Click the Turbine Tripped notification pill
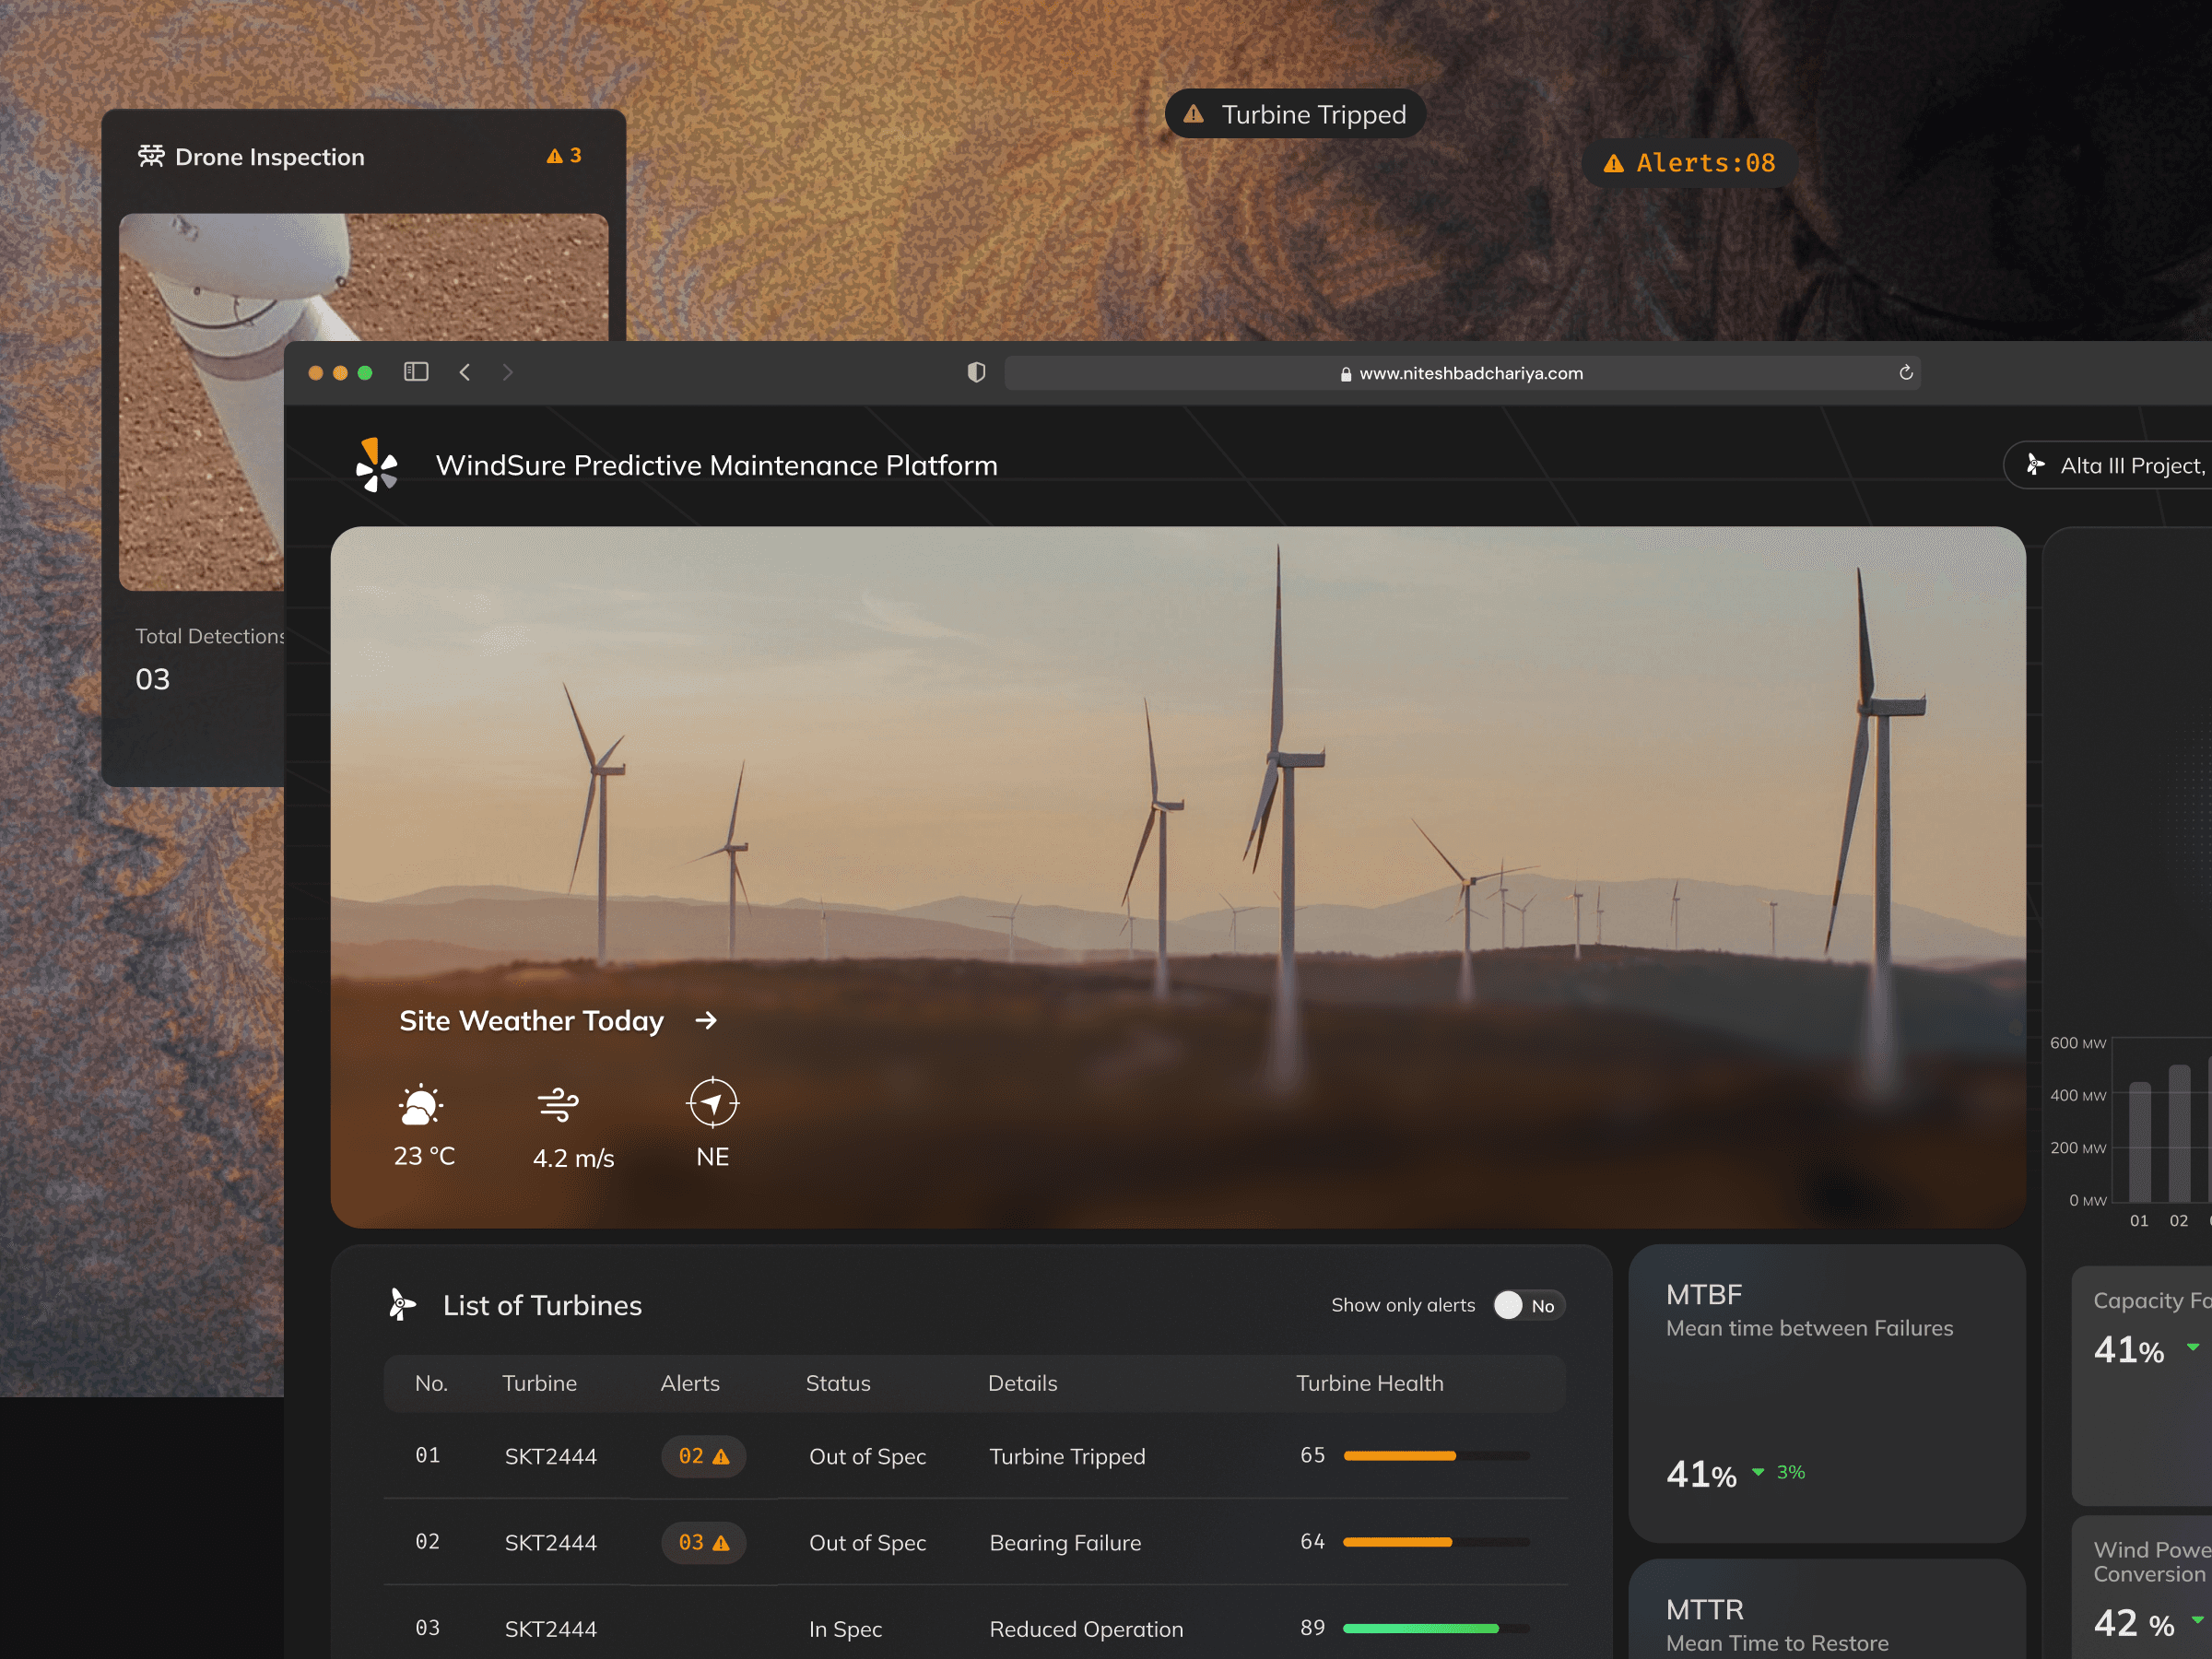This screenshot has height=1659, width=2212. coord(1294,114)
